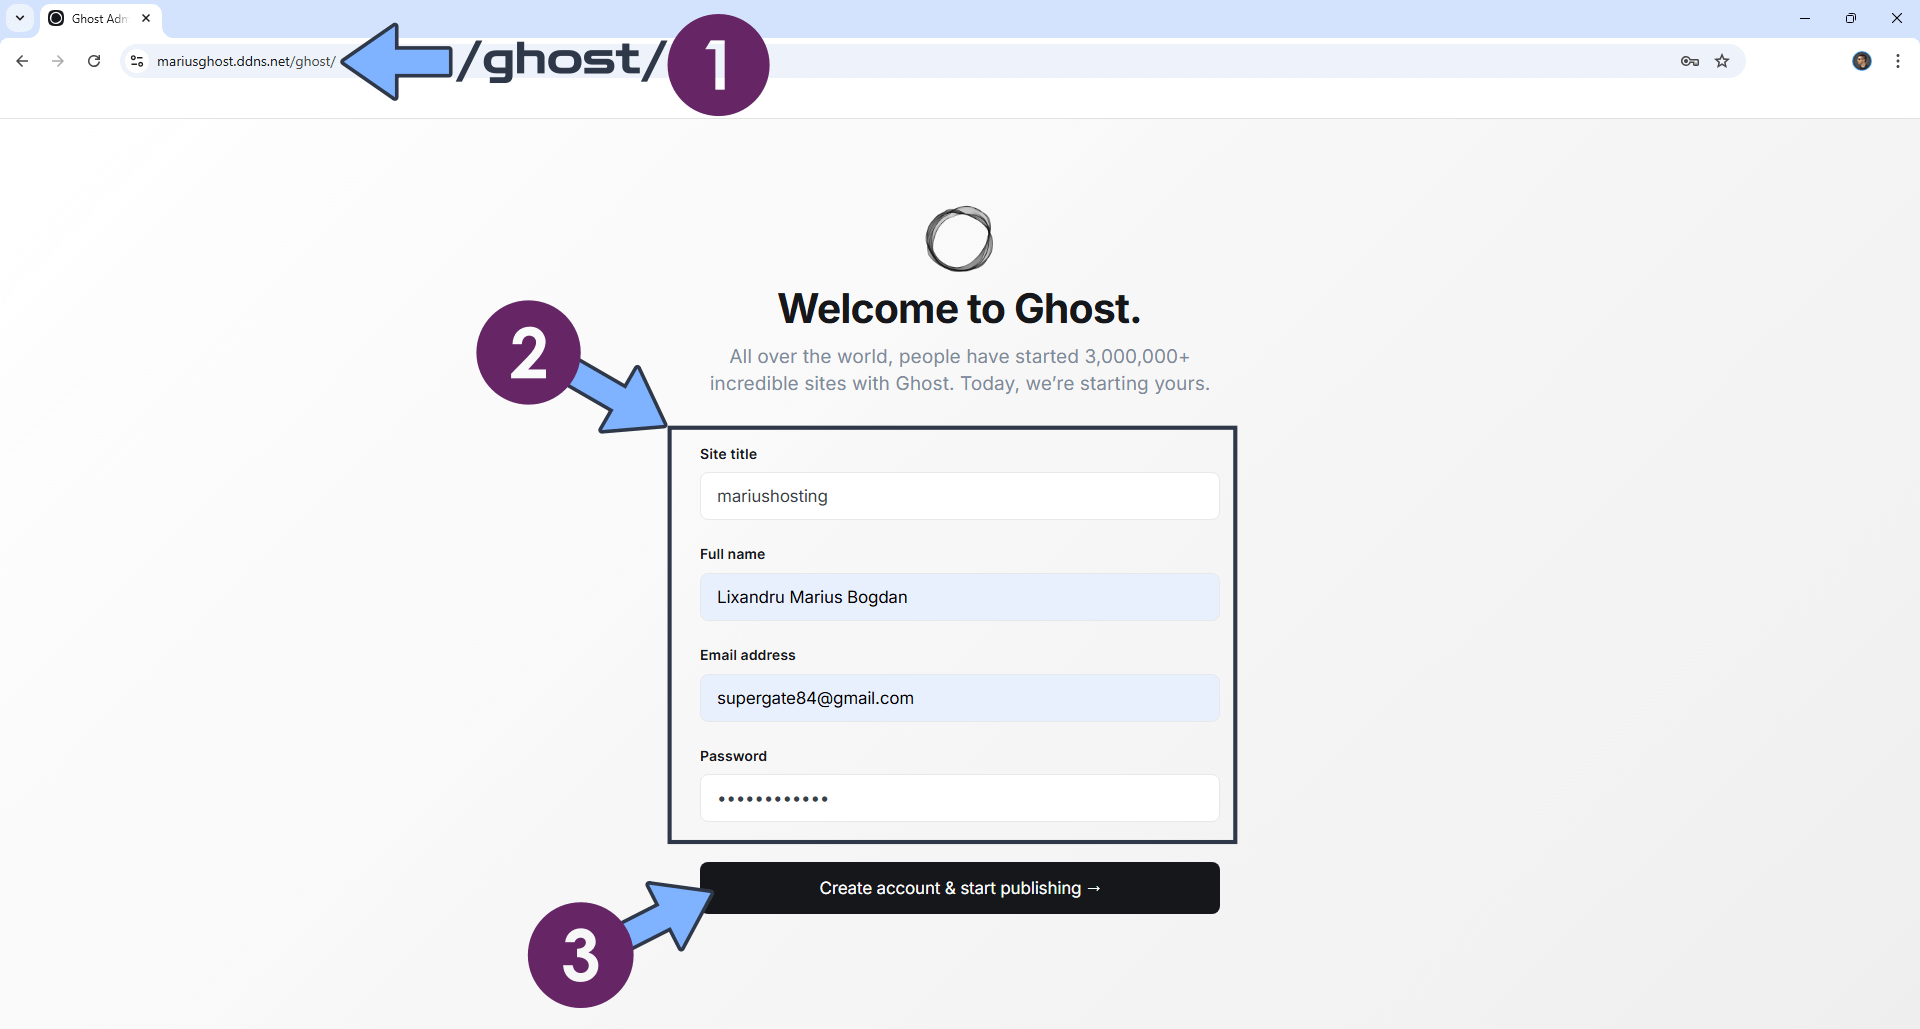Click the Site title label
The image size is (1920, 1029).
[728, 454]
